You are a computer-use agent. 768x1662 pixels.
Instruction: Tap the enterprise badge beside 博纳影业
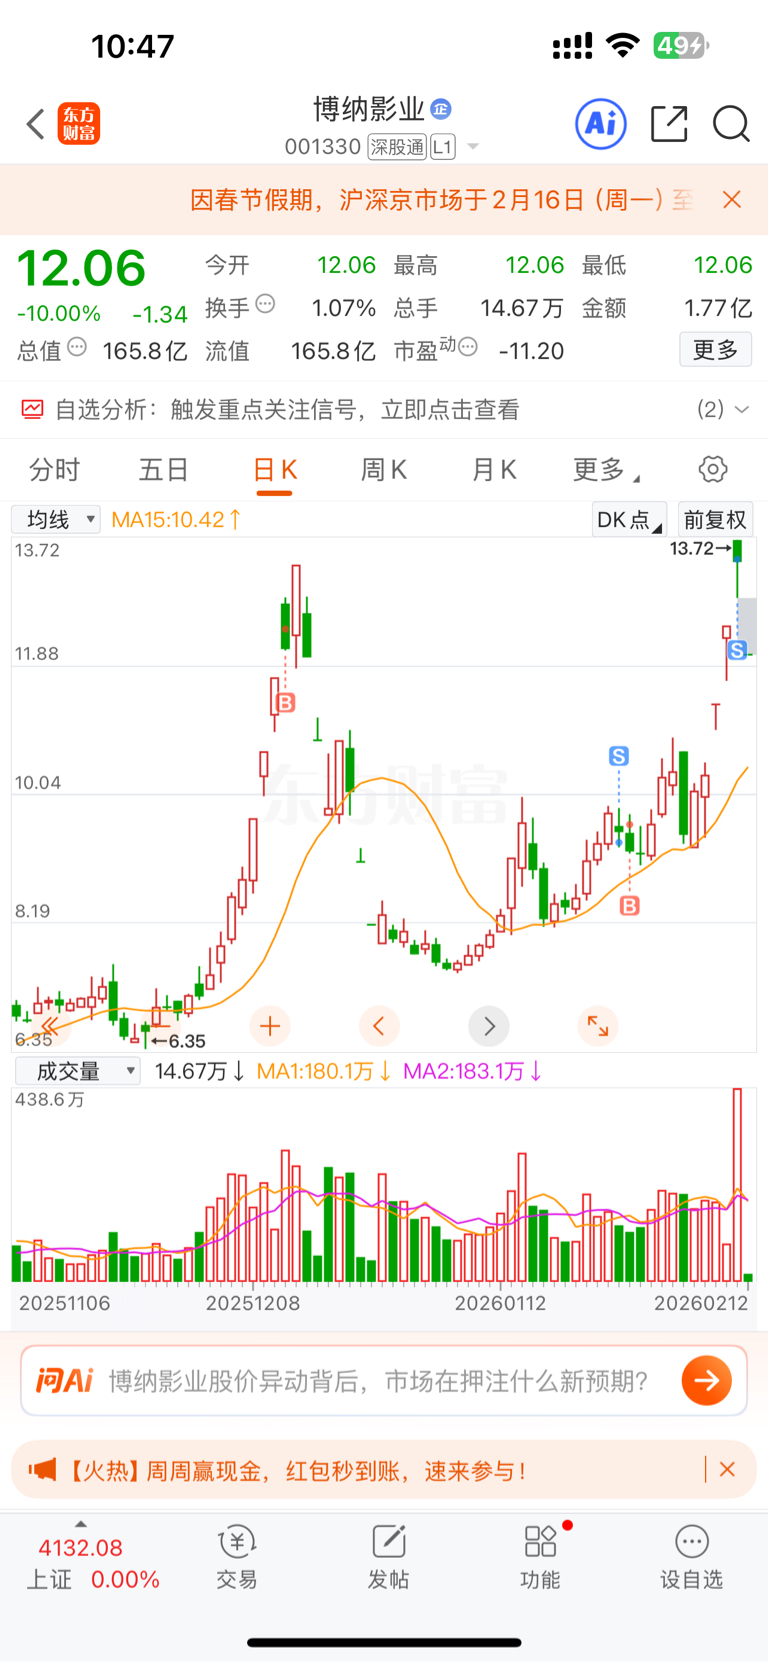(441, 108)
